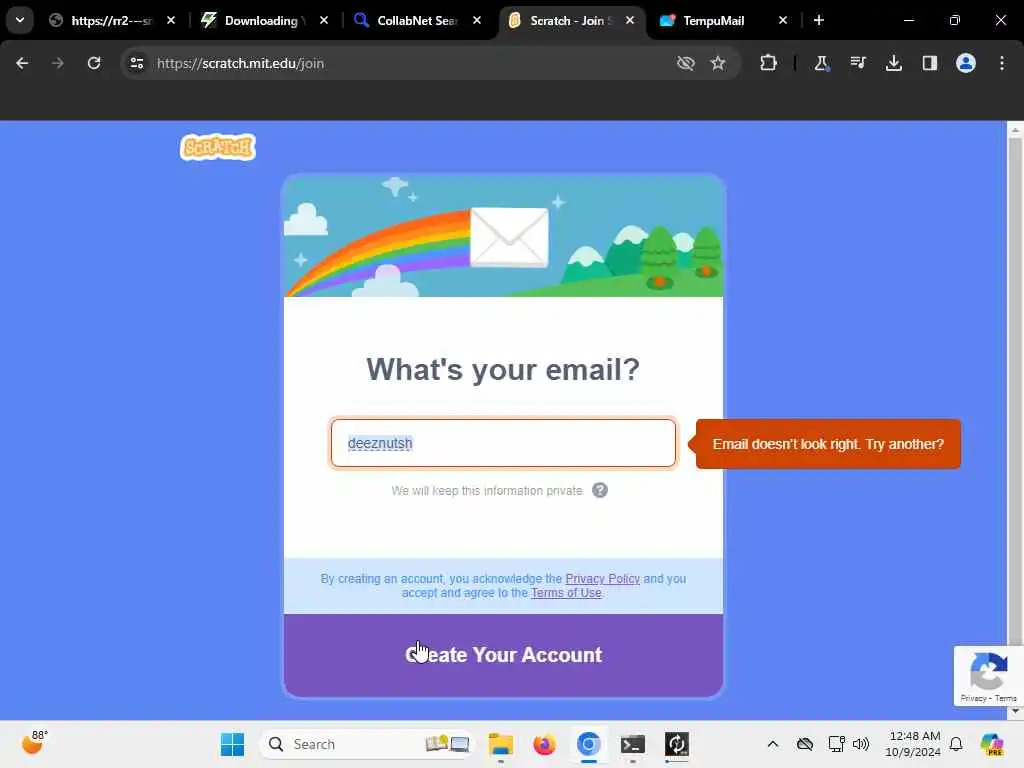Click the reCAPTCHA badge
Viewport: 1024px width, 768px height.
(988, 676)
